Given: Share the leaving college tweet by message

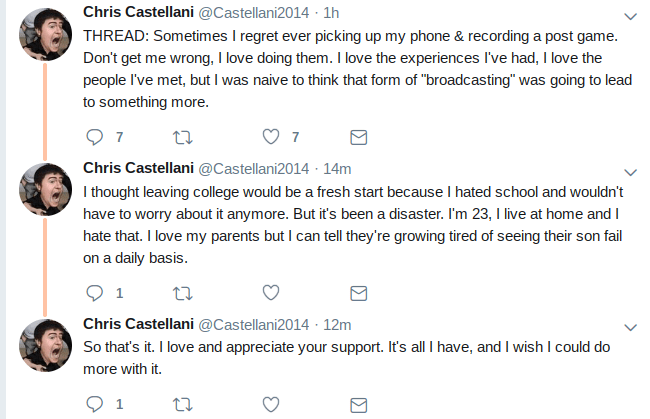Looking at the screenshot, I should click(x=358, y=293).
